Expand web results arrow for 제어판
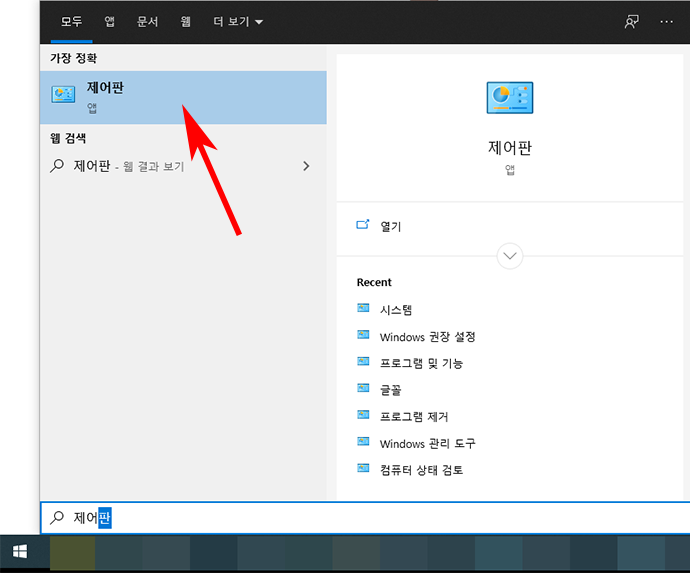This screenshot has width=690, height=573. coord(306,166)
